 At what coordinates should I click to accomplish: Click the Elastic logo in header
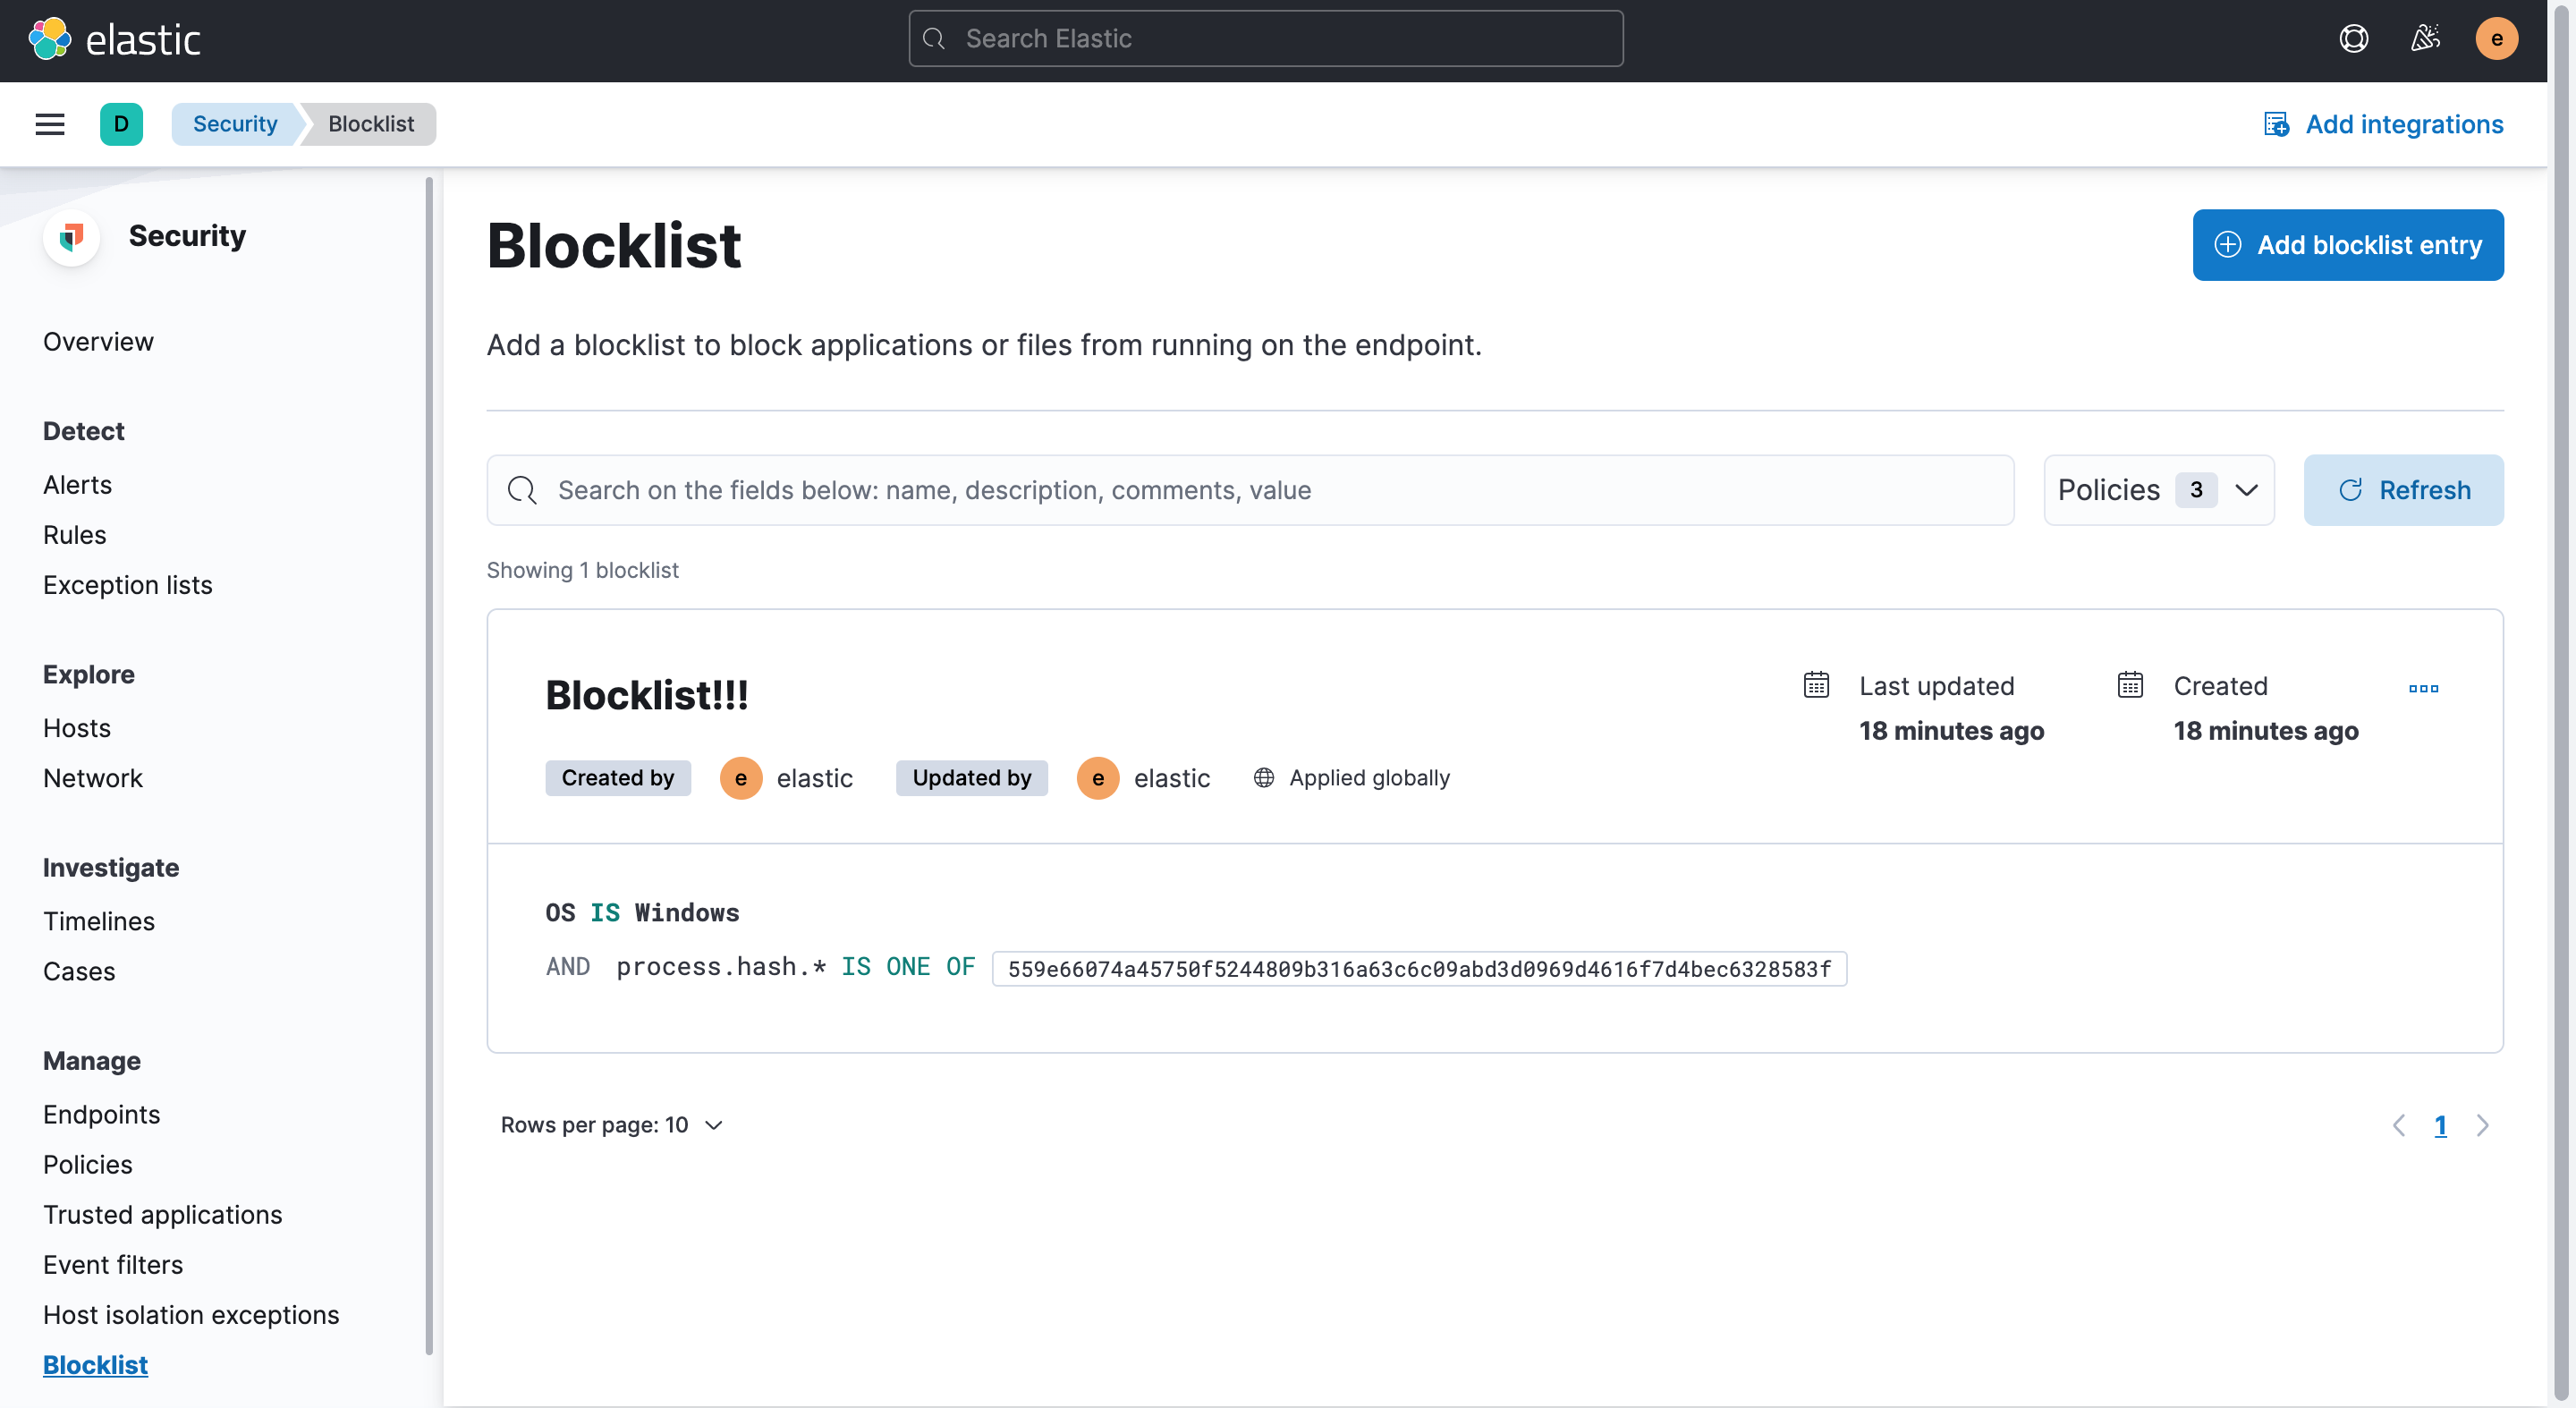coord(114,40)
